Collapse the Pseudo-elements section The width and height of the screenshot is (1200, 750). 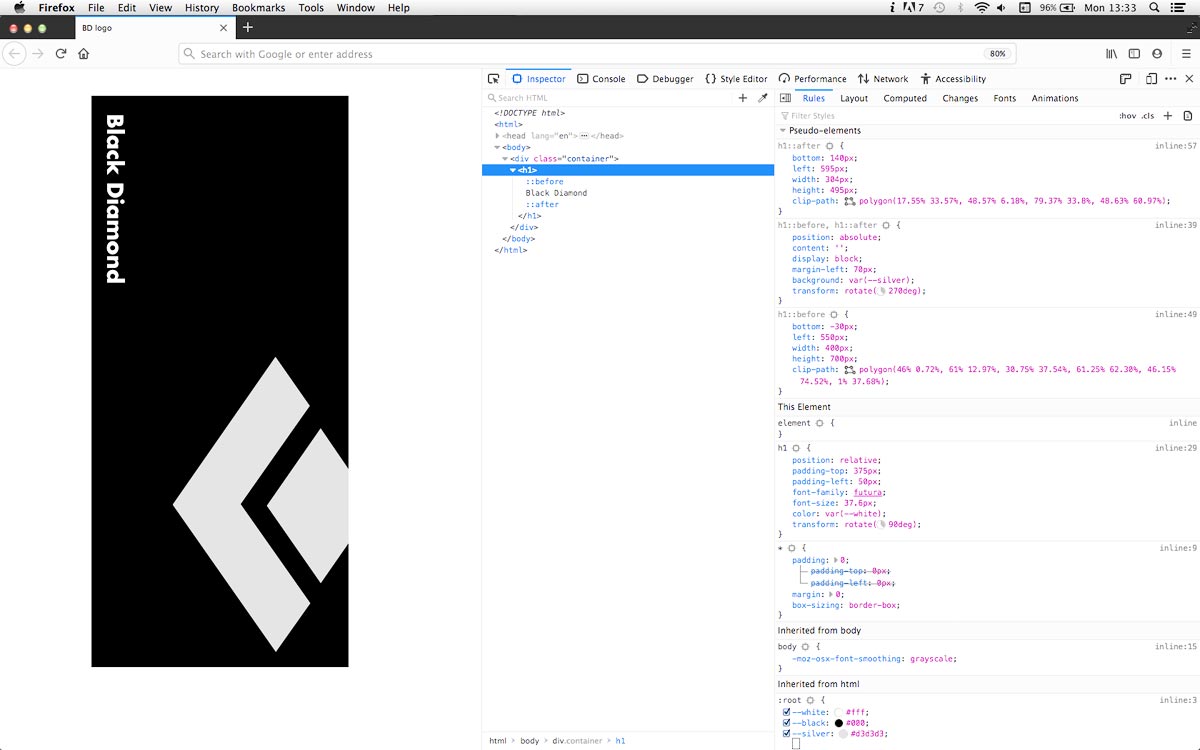click(783, 131)
